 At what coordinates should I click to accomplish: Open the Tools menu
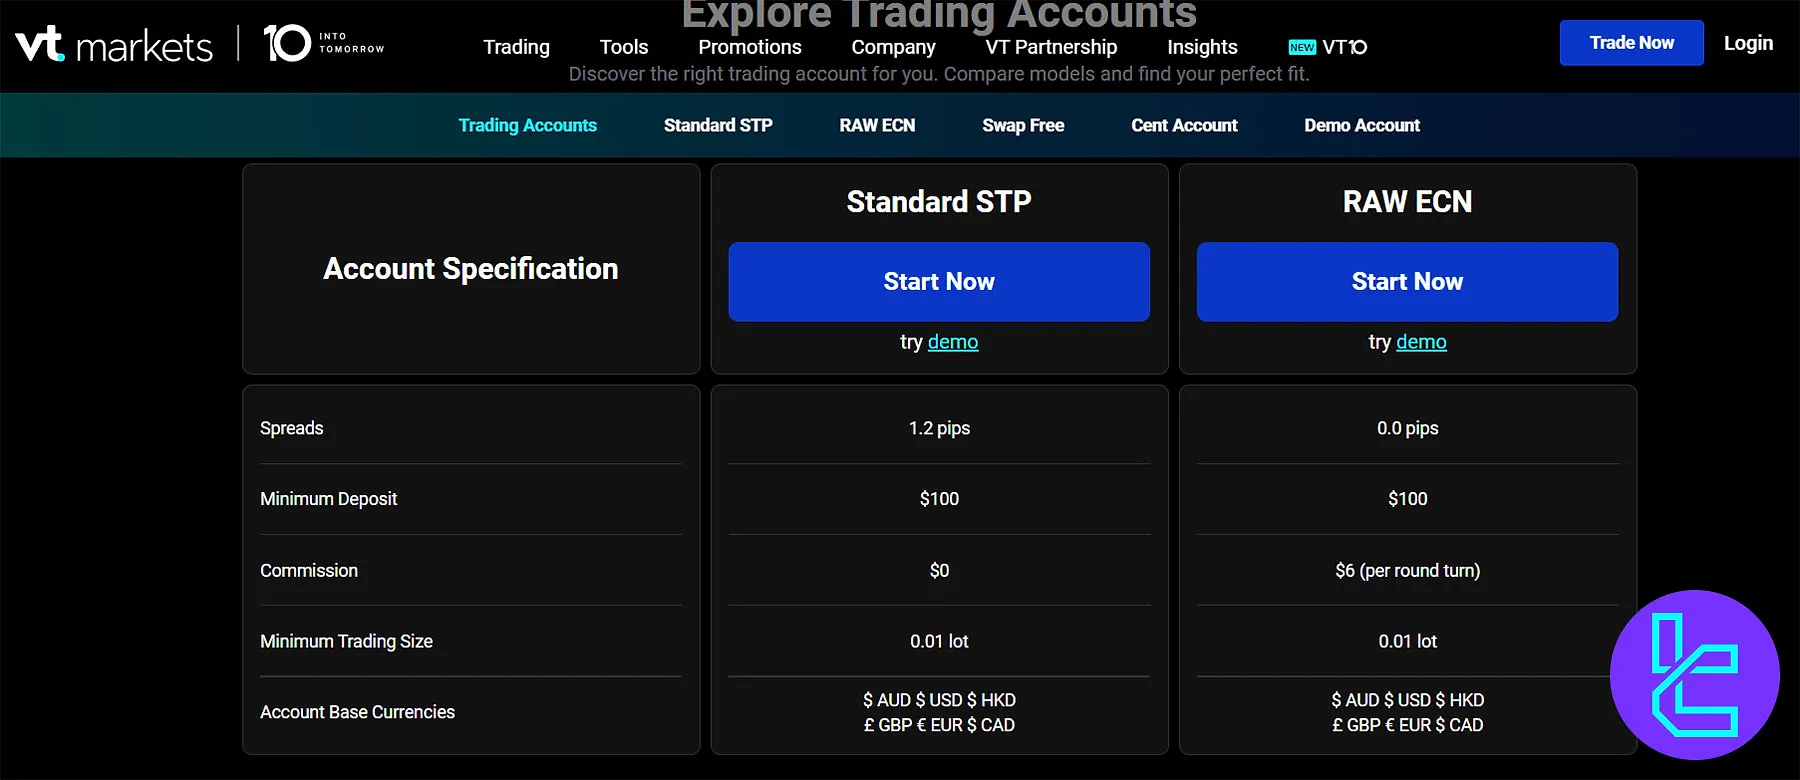point(624,47)
